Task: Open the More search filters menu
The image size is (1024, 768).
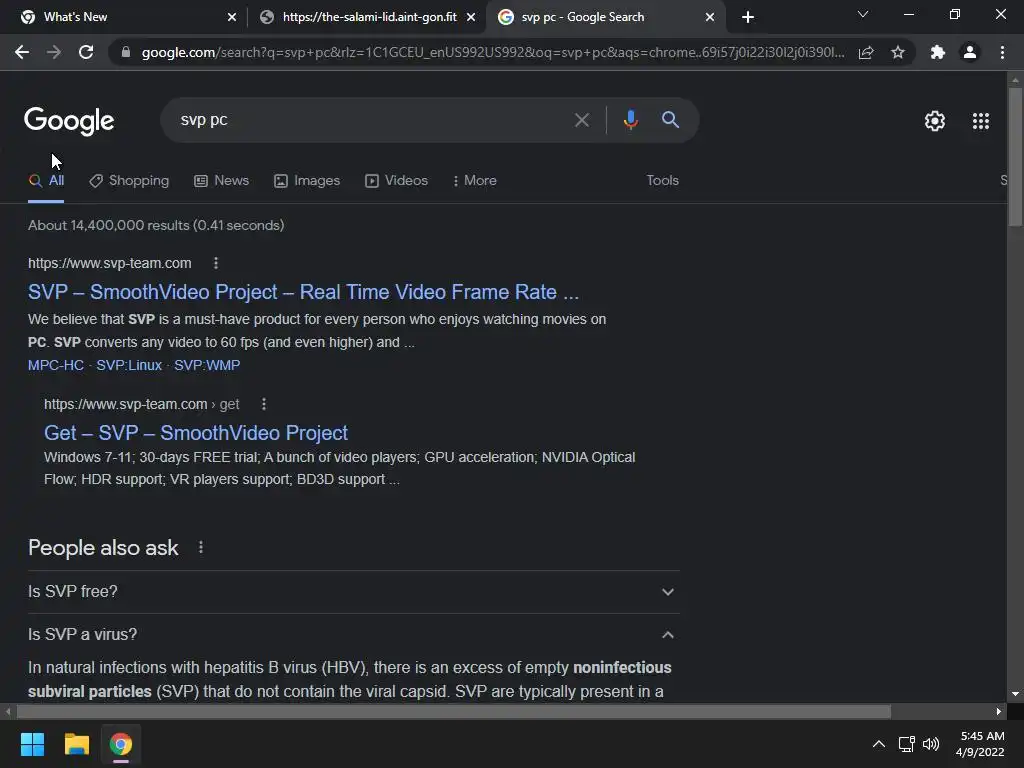Action: click(475, 181)
